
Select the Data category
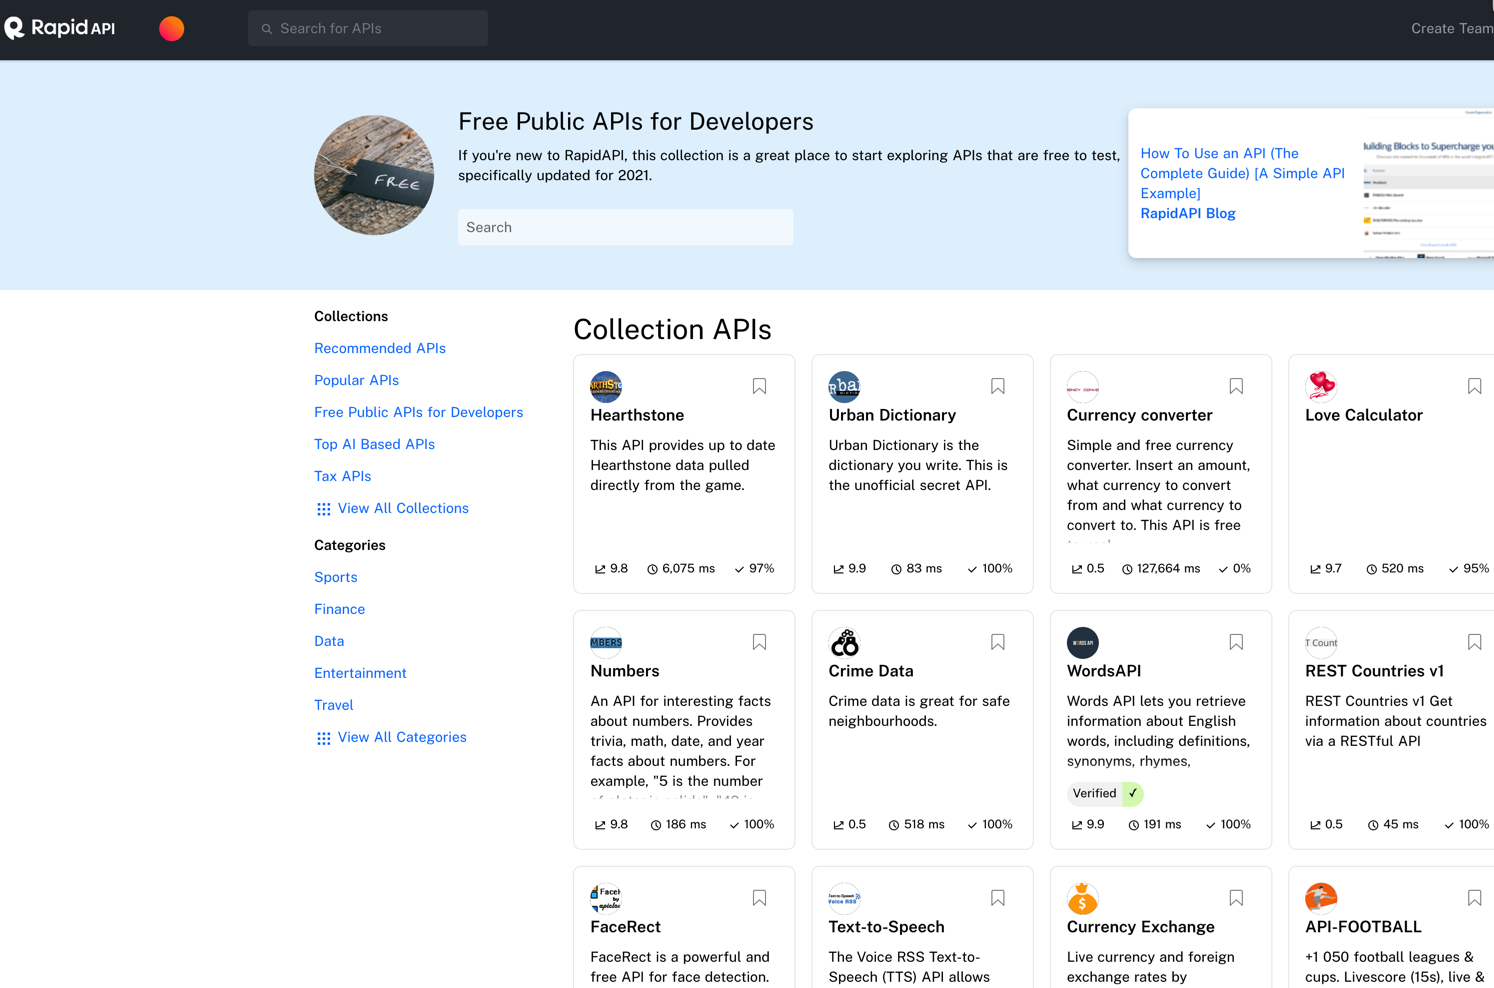point(329,641)
